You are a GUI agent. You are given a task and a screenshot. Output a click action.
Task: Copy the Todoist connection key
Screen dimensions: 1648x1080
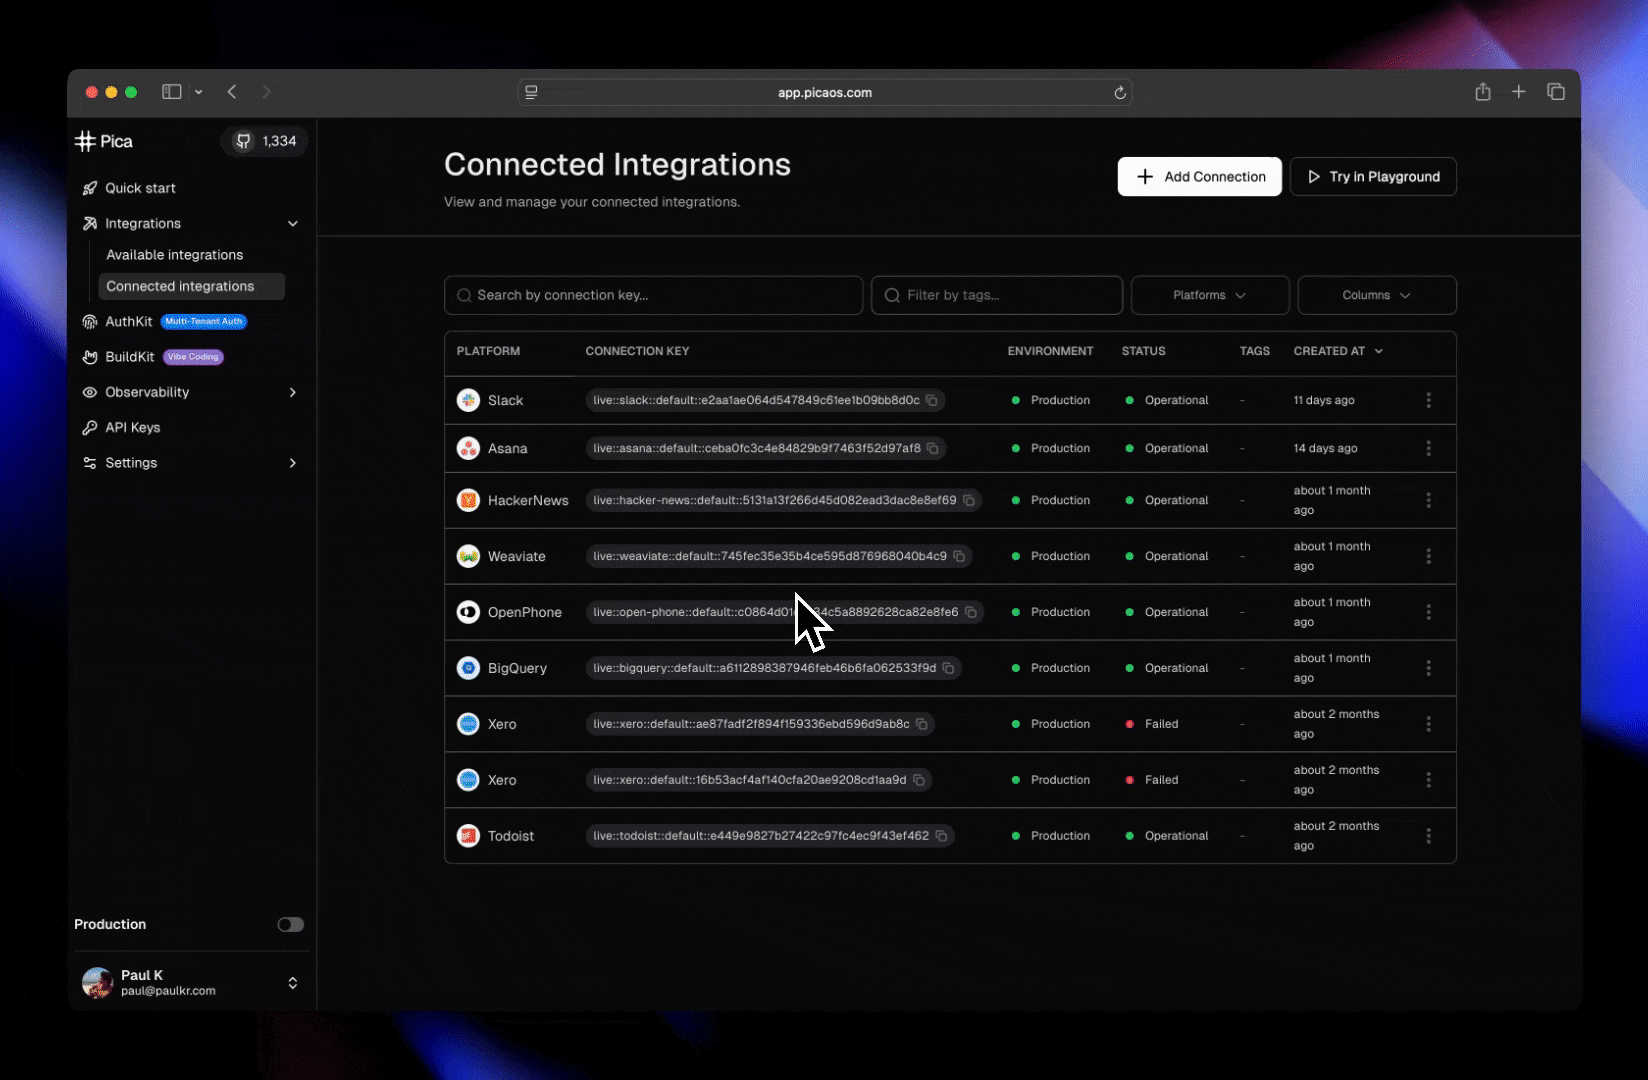941,836
